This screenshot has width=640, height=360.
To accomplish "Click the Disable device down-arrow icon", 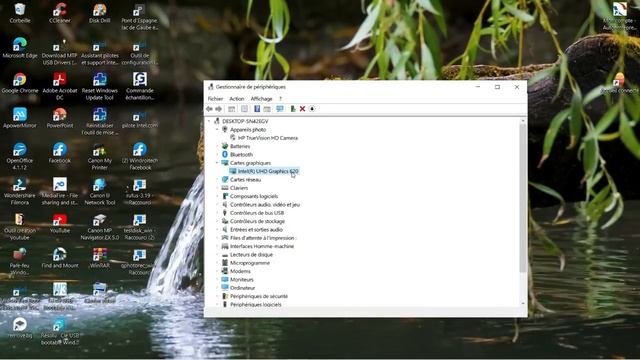I will (x=312, y=109).
